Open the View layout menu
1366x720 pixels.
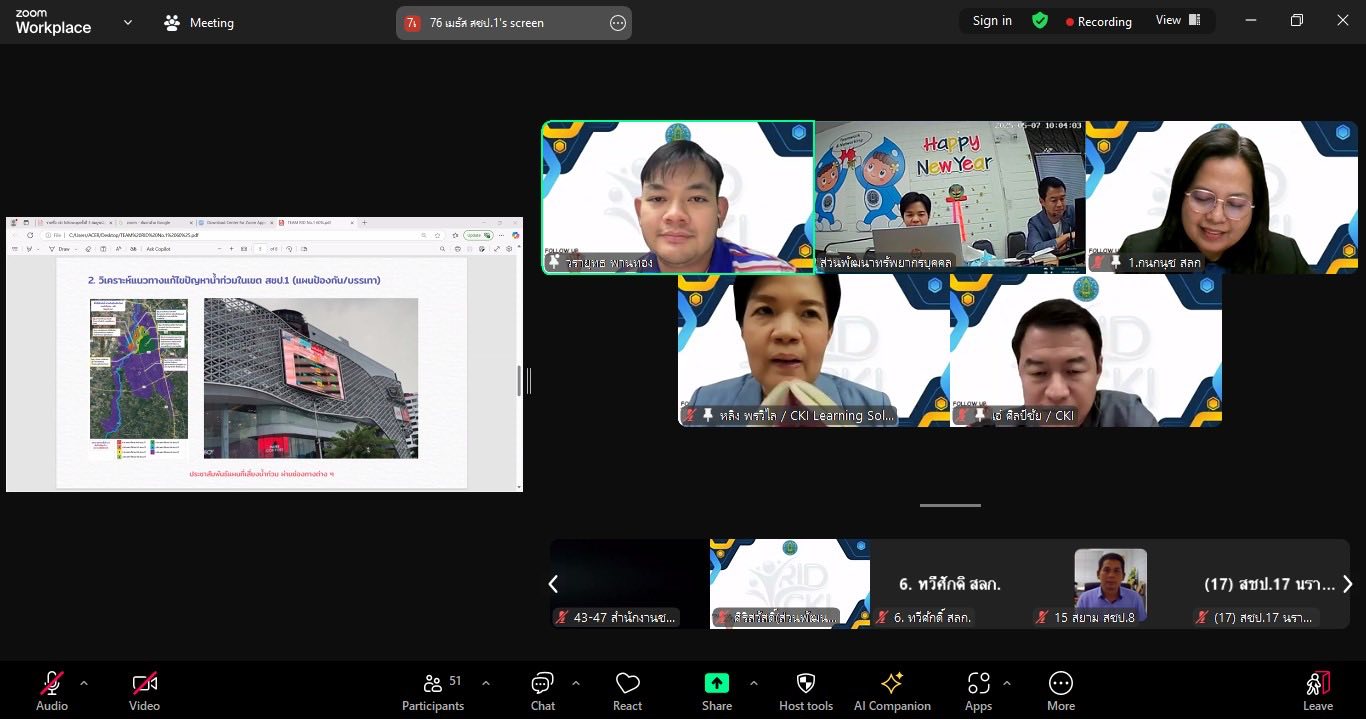tap(1178, 21)
